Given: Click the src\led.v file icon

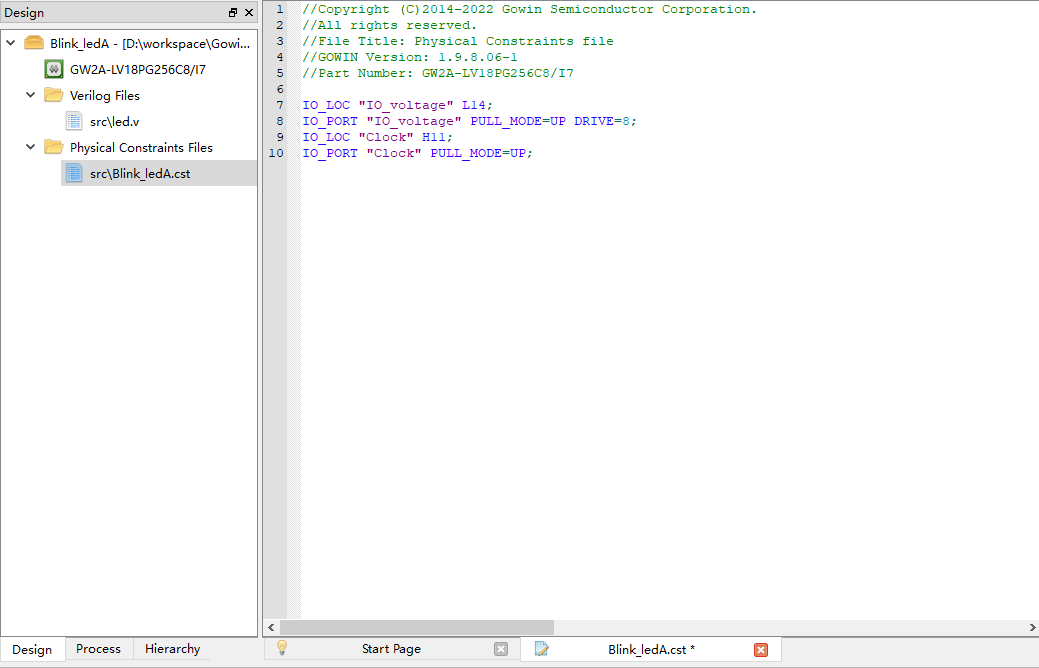Looking at the screenshot, I should pyautogui.click(x=74, y=121).
